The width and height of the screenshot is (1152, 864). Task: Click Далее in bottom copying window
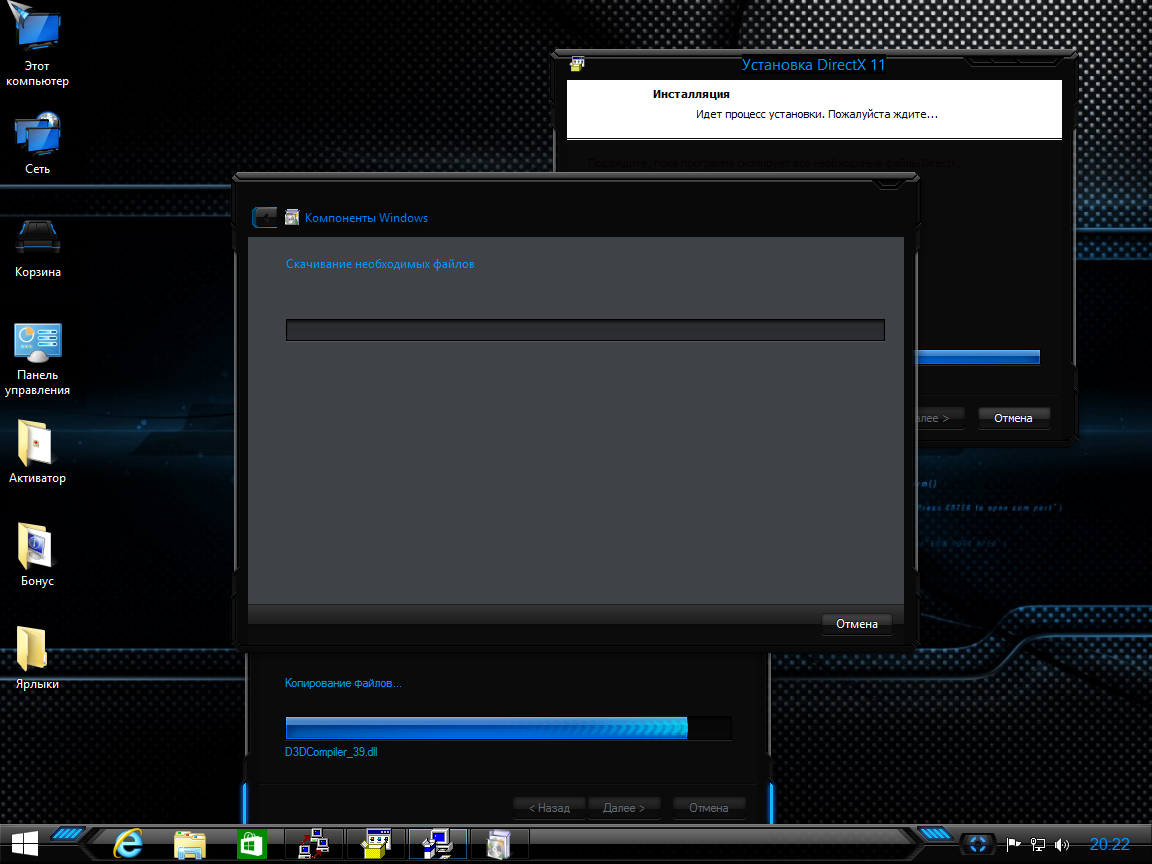click(624, 808)
